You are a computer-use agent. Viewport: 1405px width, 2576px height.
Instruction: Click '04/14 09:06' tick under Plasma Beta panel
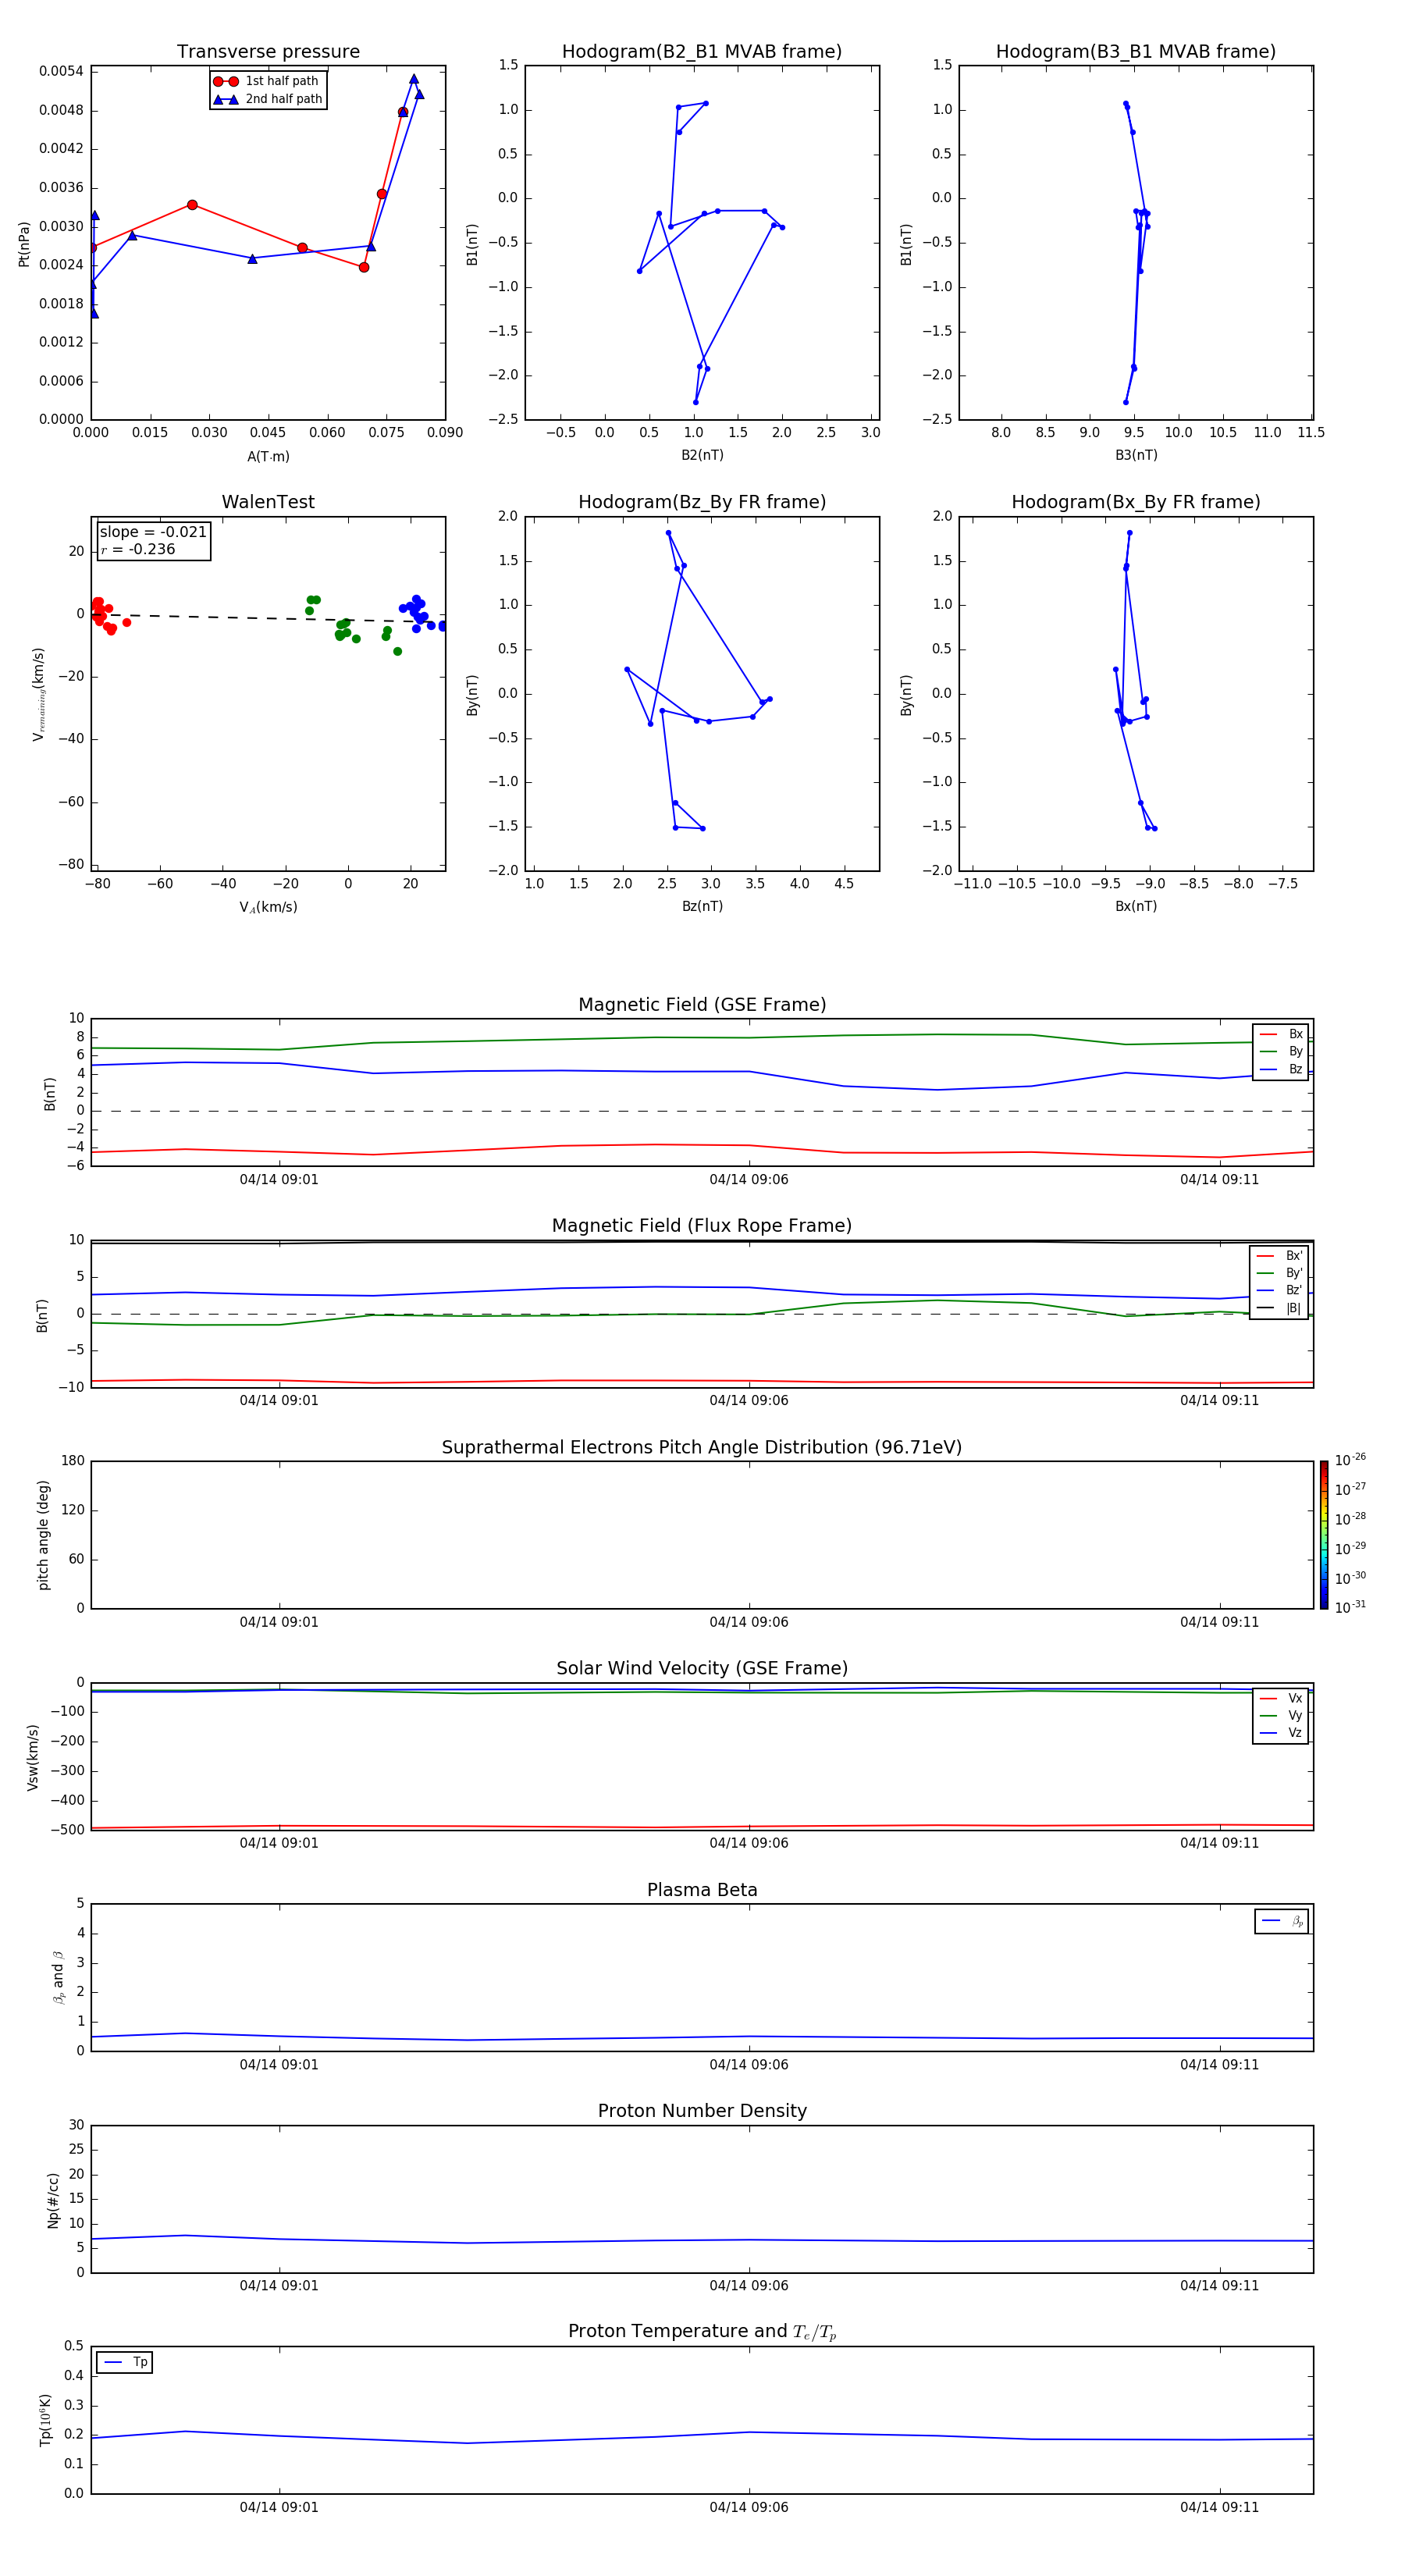click(x=749, y=2065)
